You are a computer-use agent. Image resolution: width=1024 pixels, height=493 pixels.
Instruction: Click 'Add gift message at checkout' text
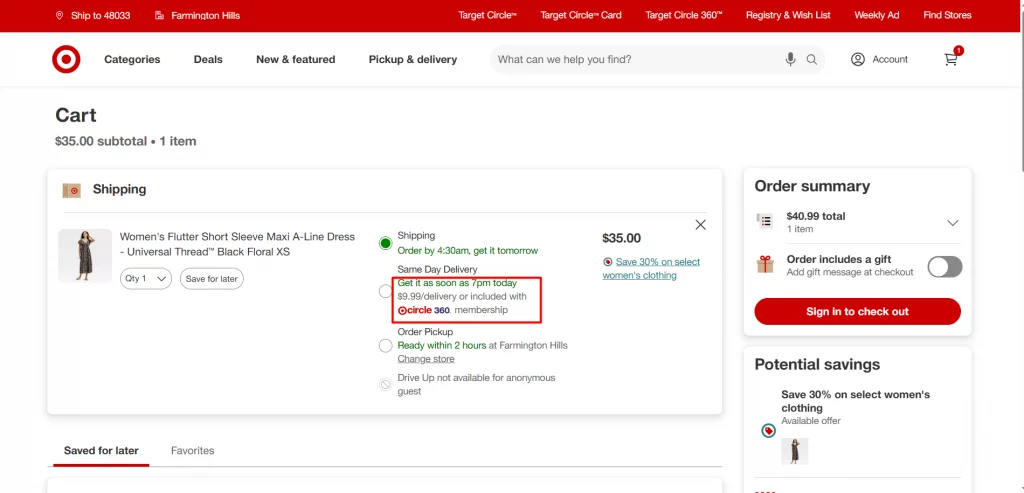click(x=850, y=272)
